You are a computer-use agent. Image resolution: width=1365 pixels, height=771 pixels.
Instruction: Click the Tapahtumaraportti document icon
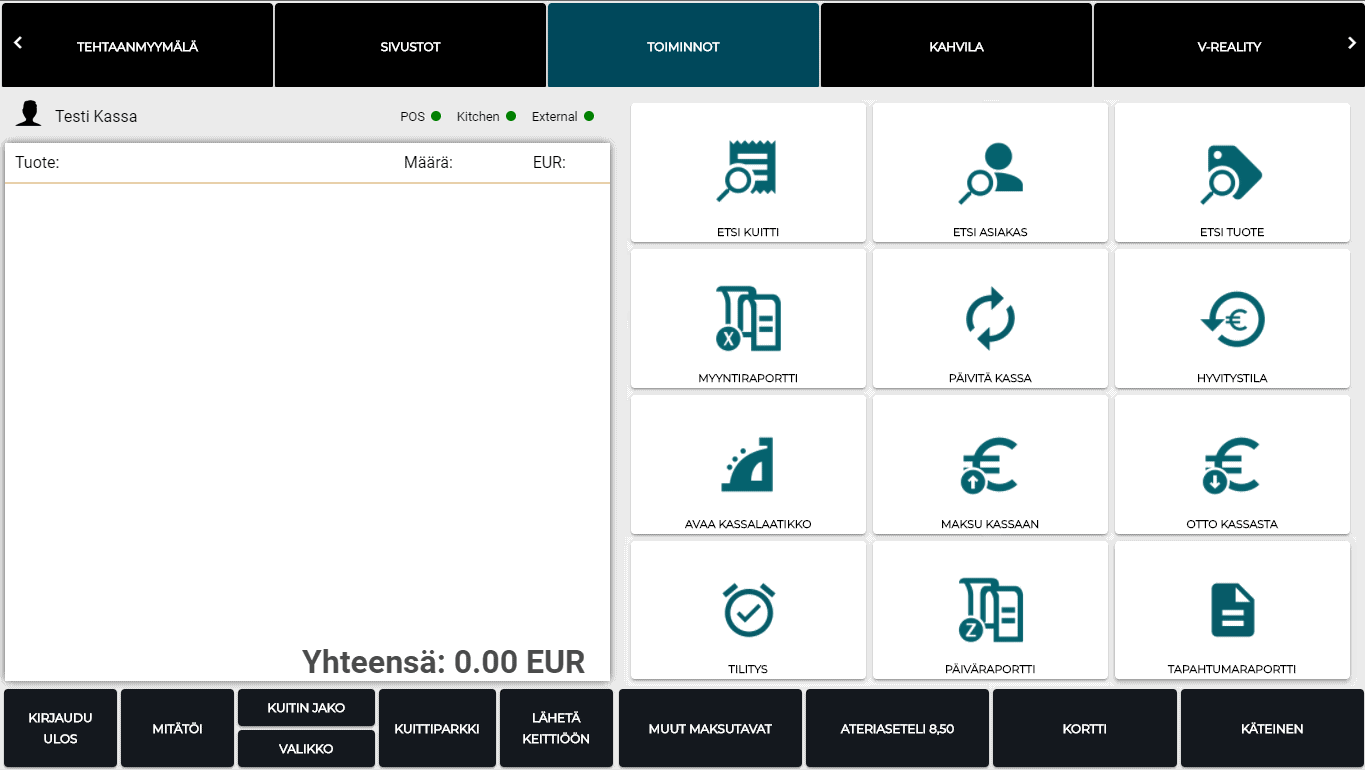[x=1232, y=609]
